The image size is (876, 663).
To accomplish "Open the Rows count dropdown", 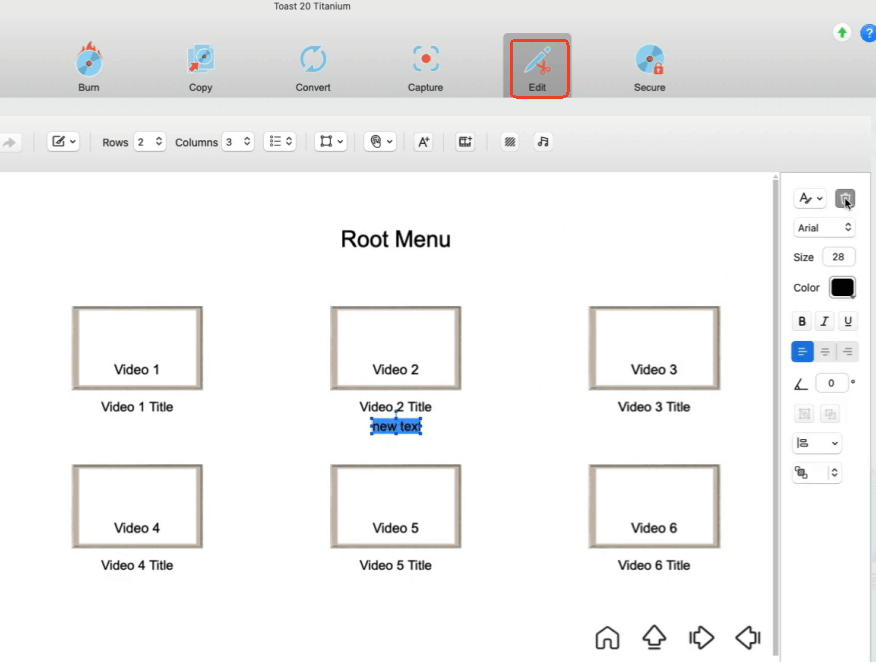I will (150, 142).
